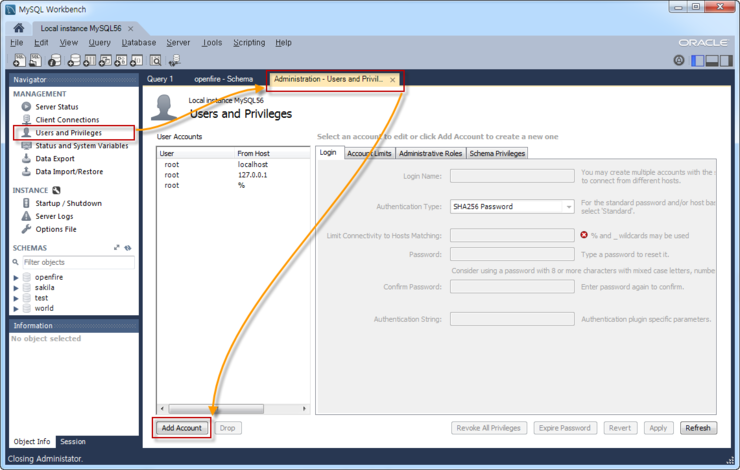This screenshot has width=740, height=470.
Task: Toggle the bottom output panel icon
Action: click(x=712, y=60)
